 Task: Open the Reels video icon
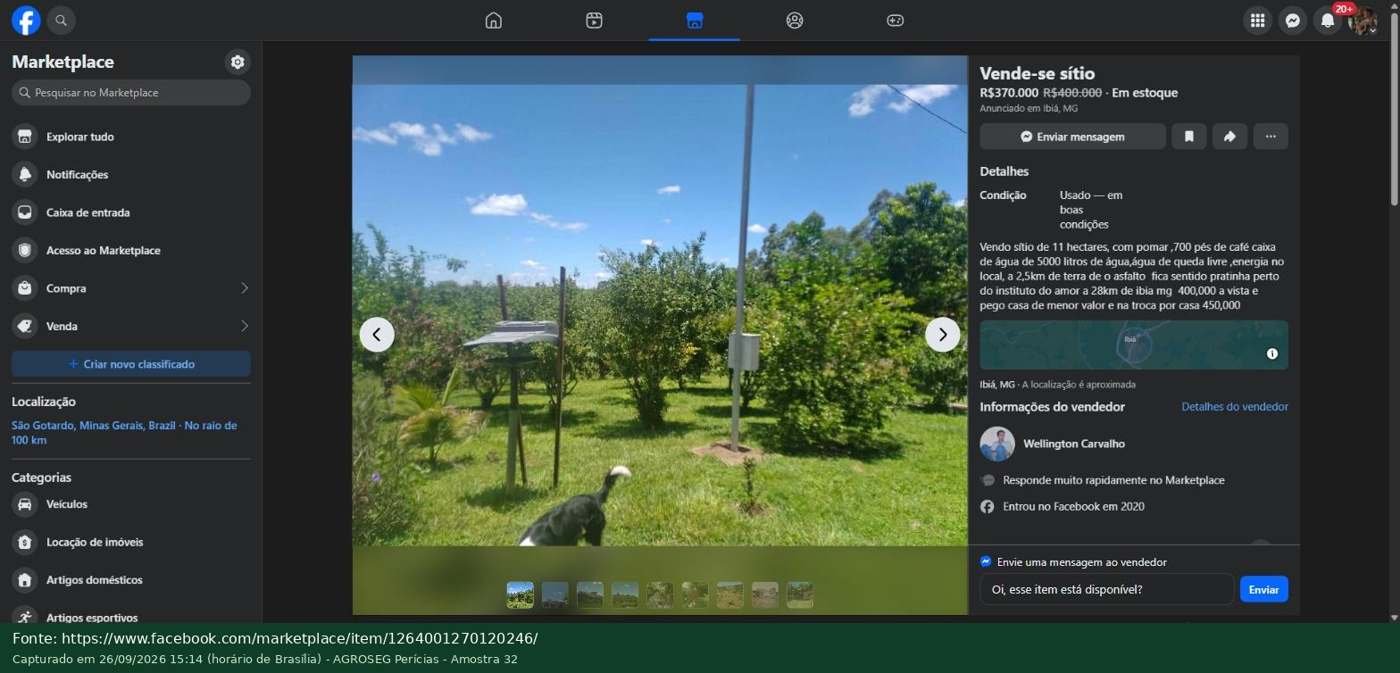tap(594, 20)
